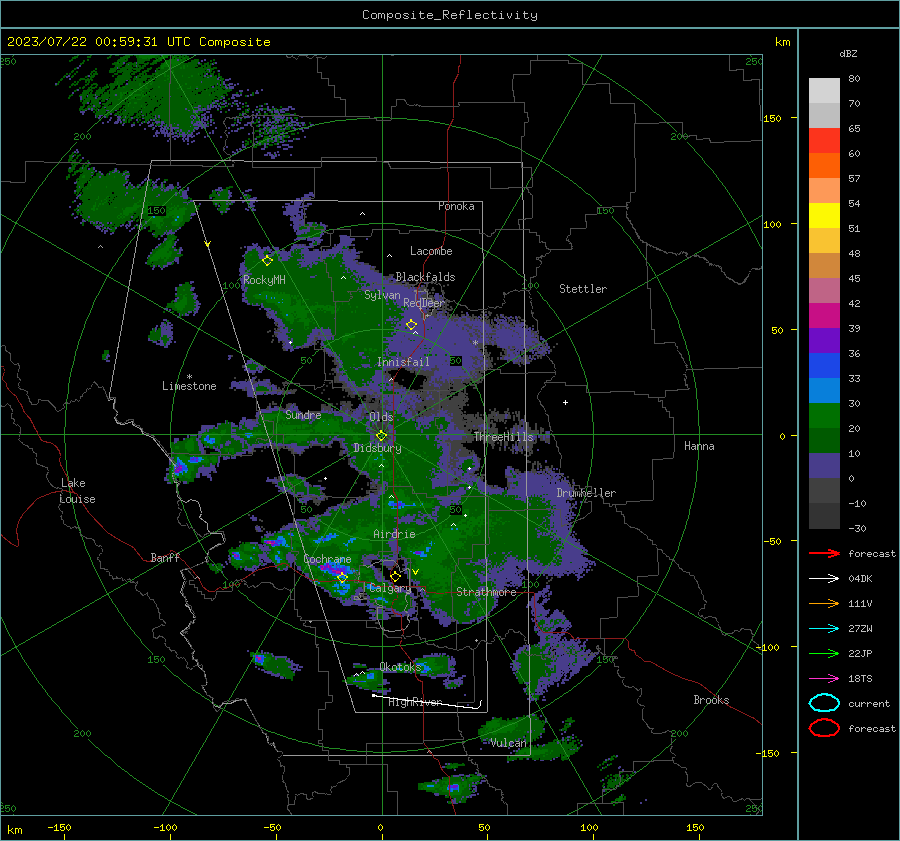The width and height of the screenshot is (900, 841).
Task: Click the Ponoka label on map
Action: pos(456,206)
